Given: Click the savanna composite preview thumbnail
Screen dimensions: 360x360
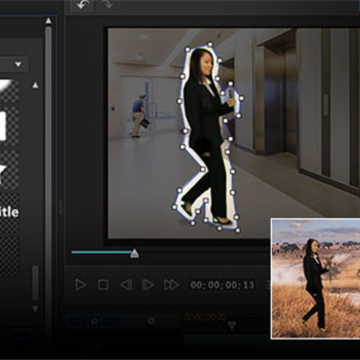Looking at the screenshot, I should pos(316,279).
